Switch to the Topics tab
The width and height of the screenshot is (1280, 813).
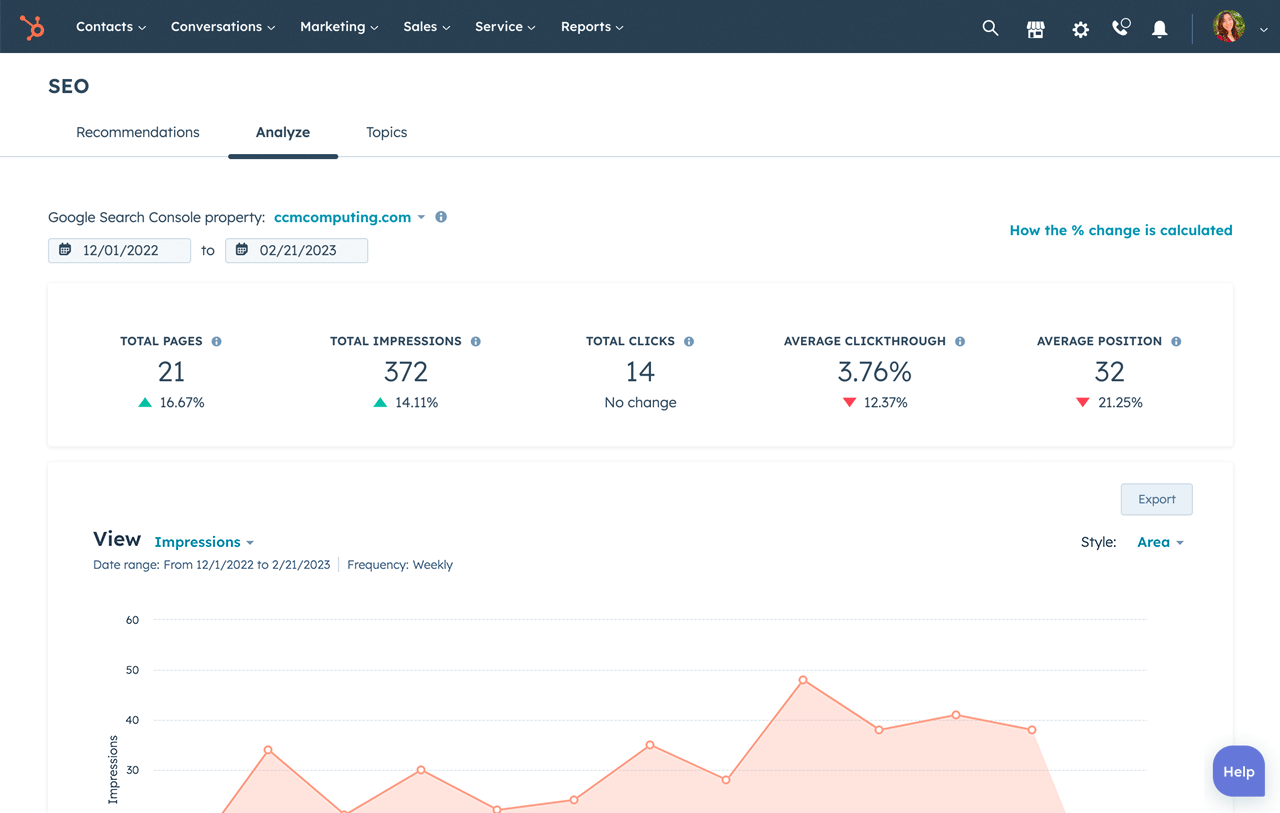(386, 132)
